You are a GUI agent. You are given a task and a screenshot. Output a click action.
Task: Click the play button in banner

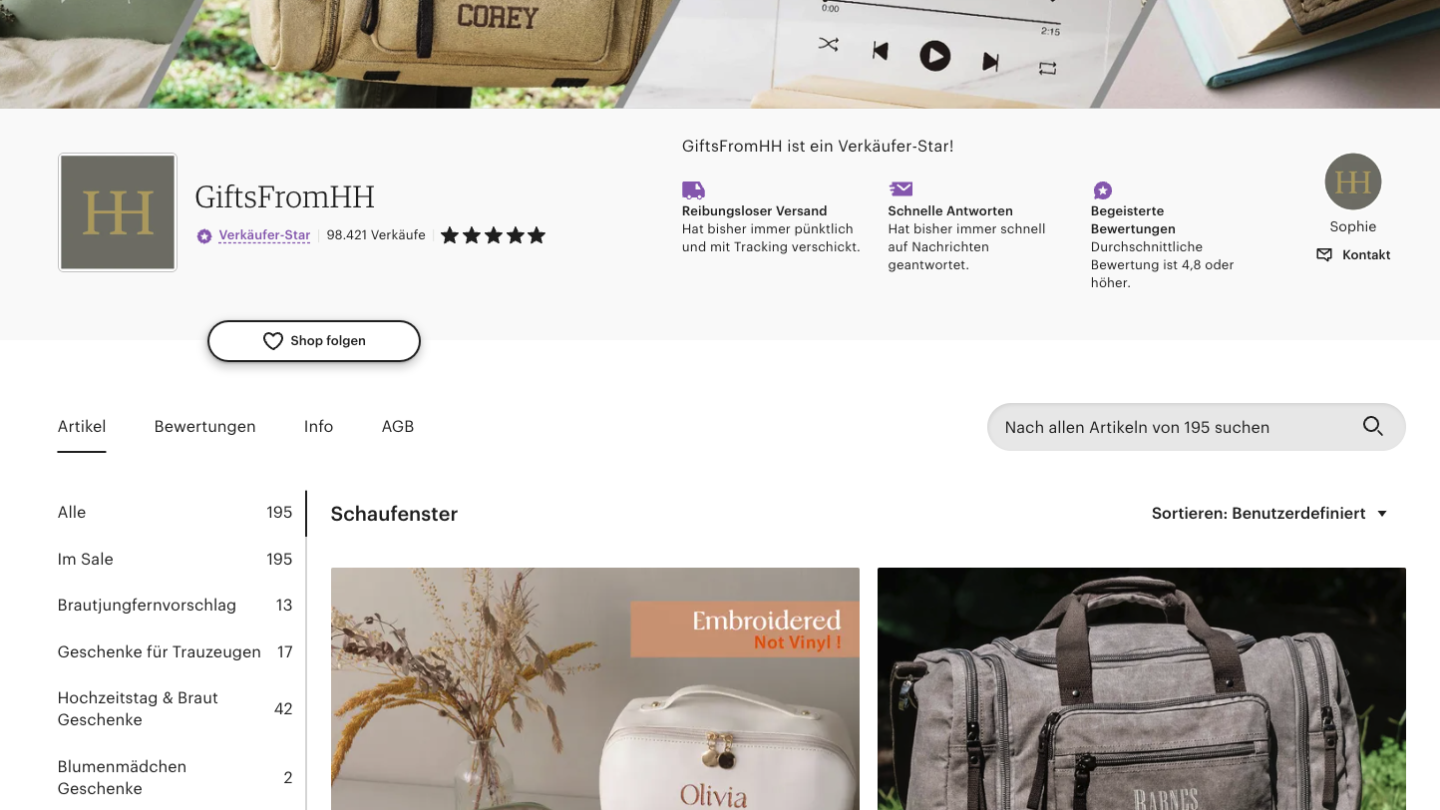click(x=935, y=56)
